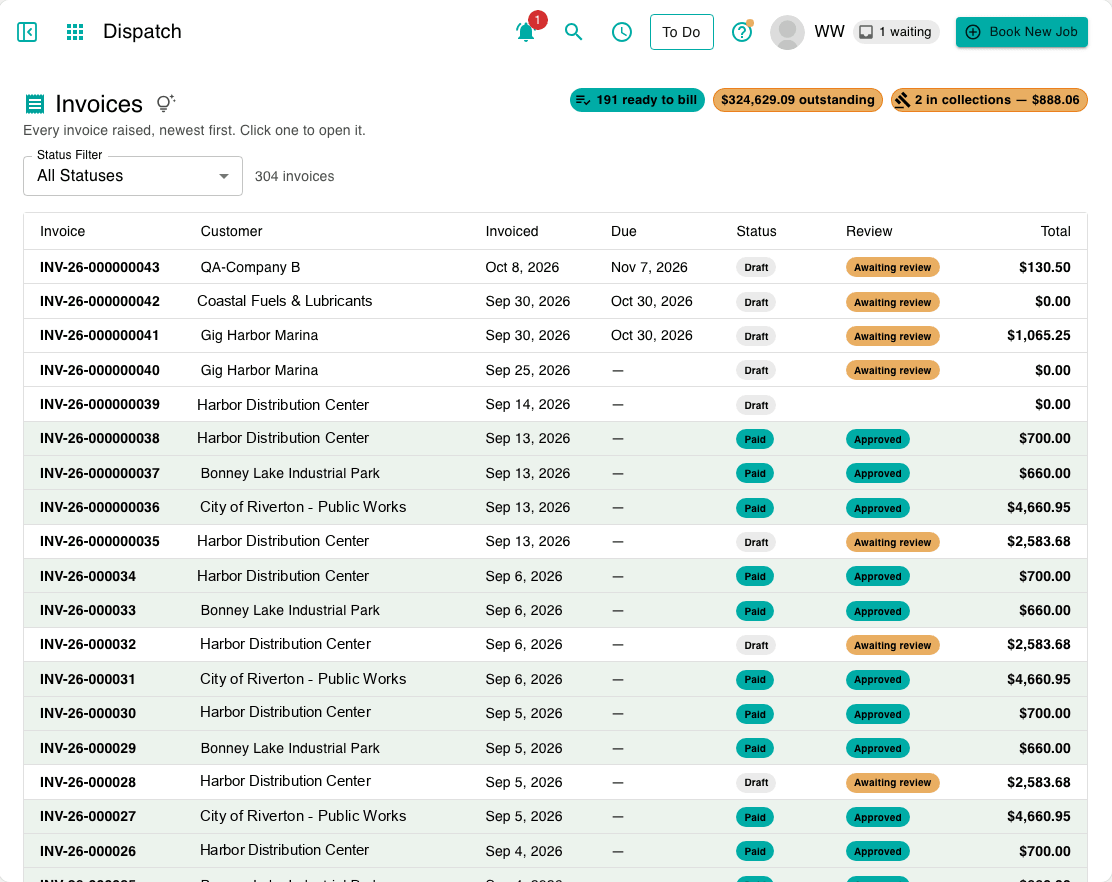
Task: Click Draft status on INV-26-000000043 row
Action: click(x=756, y=267)
